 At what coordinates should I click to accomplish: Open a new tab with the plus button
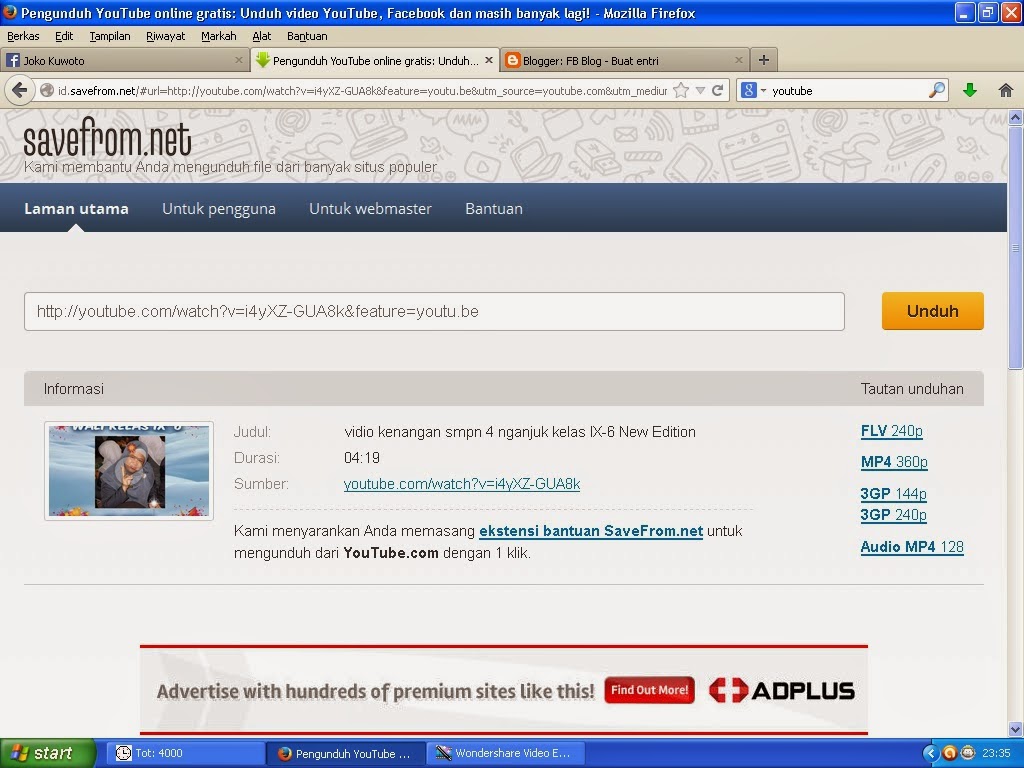pos(763,60)
